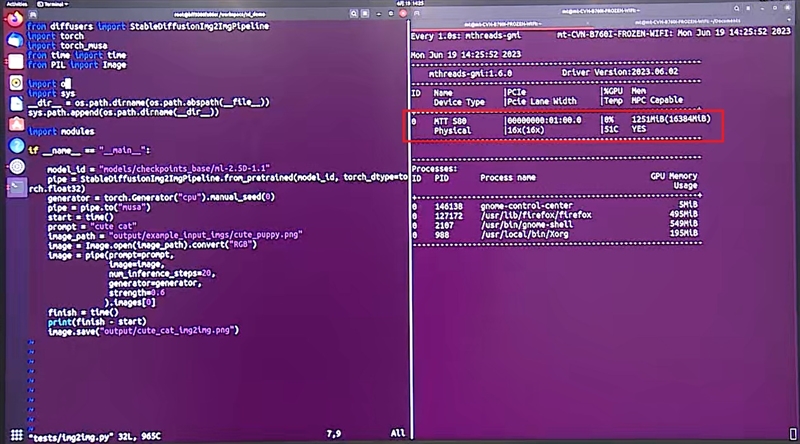Click the '549MiB' GPU memory usage value
800x444 pixels.
[684, 224]
